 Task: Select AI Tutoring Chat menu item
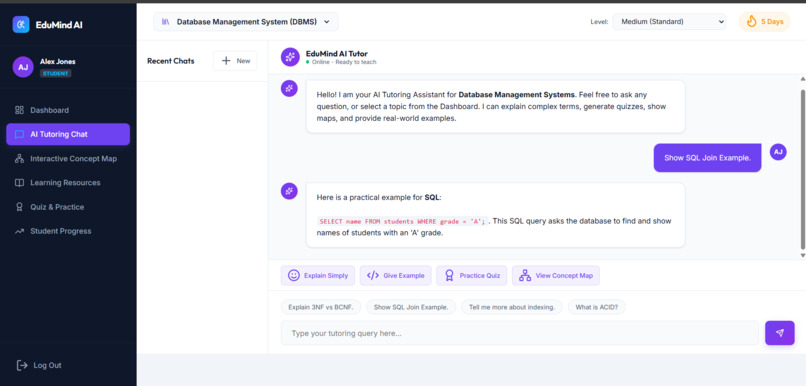tap(68, 134)
